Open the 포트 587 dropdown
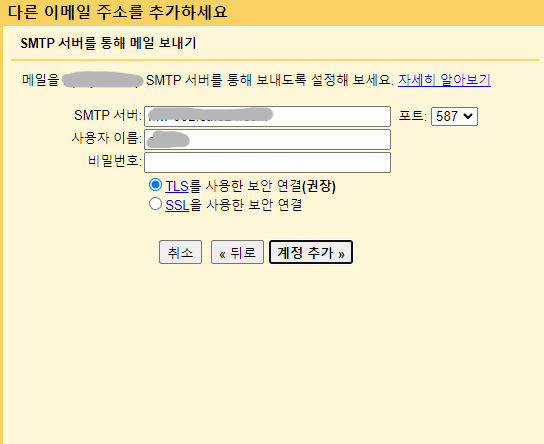The image size is (544, 444). click(454, 116)
